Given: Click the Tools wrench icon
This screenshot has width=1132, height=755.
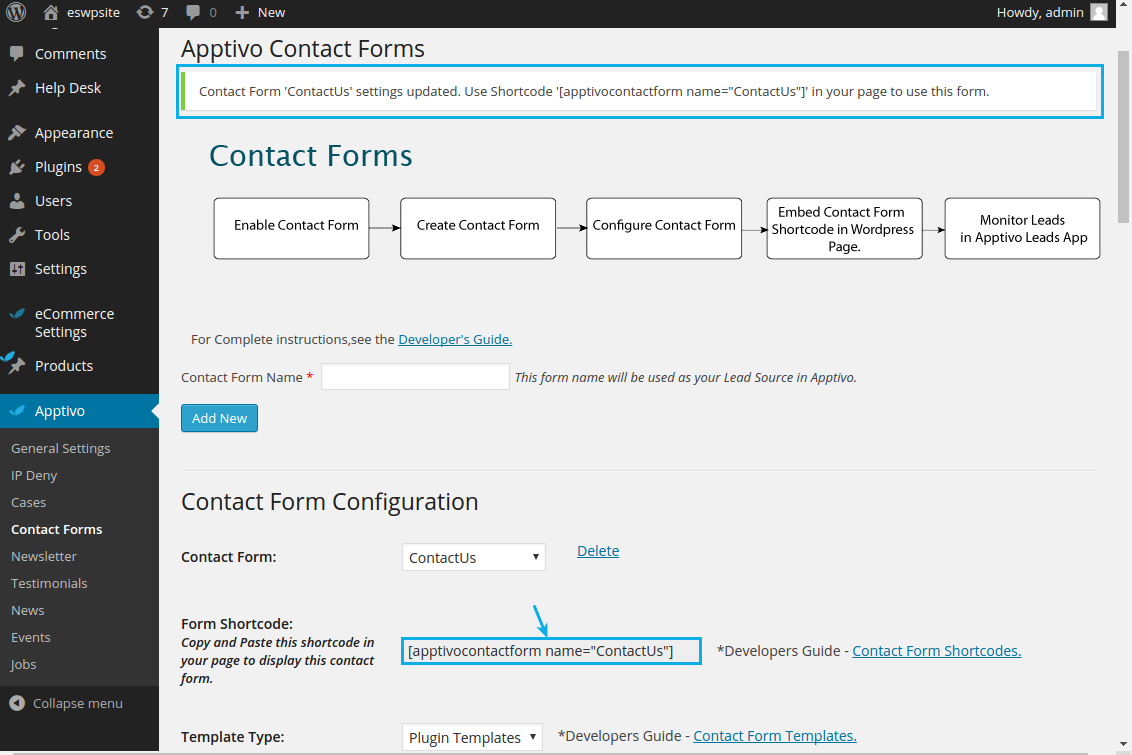Looking at the screenshot, I should [x=17, y=235].
